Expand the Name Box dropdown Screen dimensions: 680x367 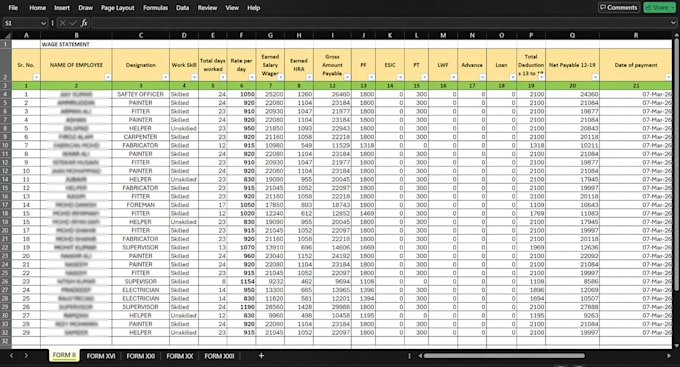(43, 23)
